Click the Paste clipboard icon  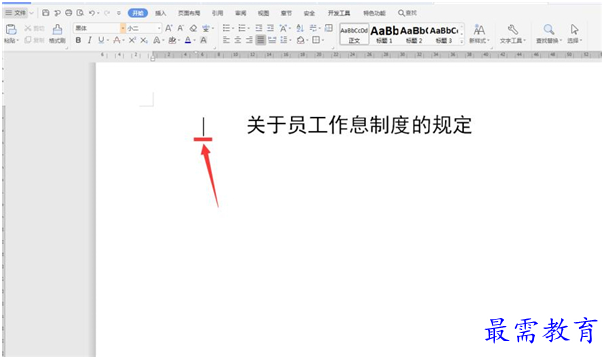point(11,29)
